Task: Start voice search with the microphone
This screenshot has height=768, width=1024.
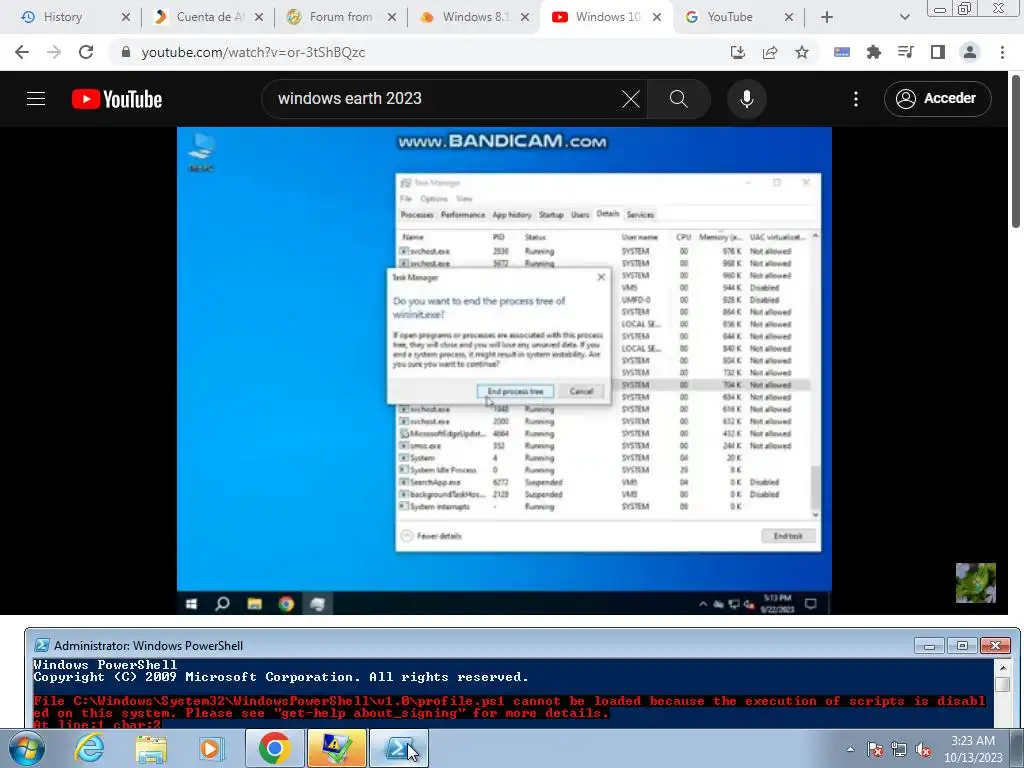Action: coord(746,99)
